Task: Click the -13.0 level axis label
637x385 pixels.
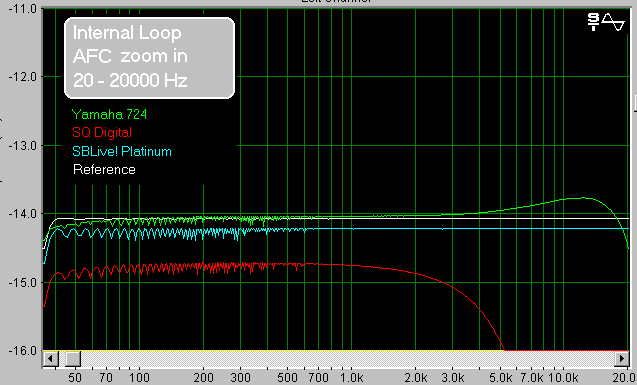Action: tap(22, 145)
